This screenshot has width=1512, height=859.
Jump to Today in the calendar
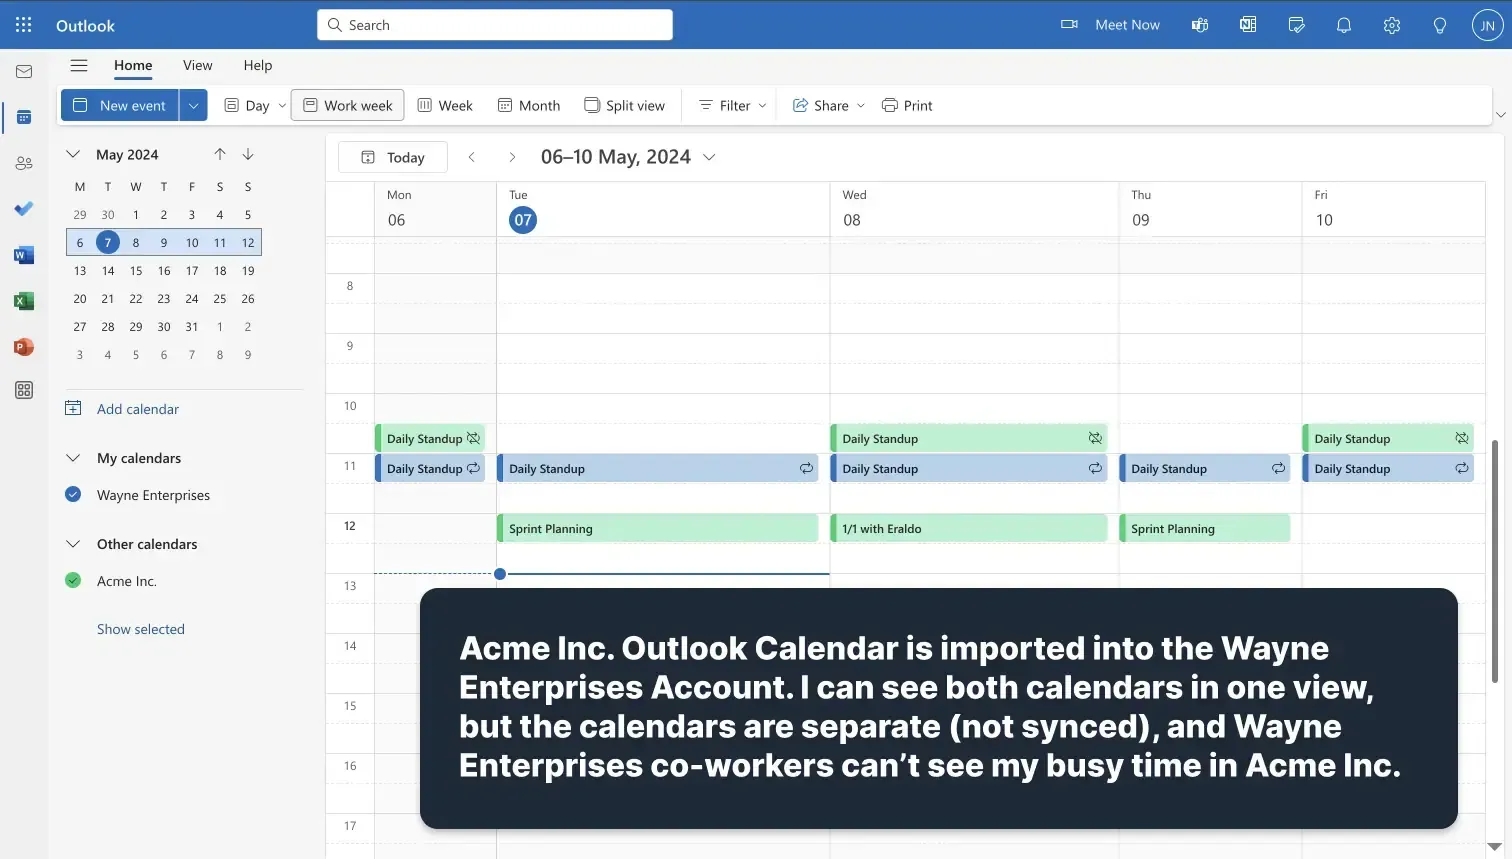392,156
